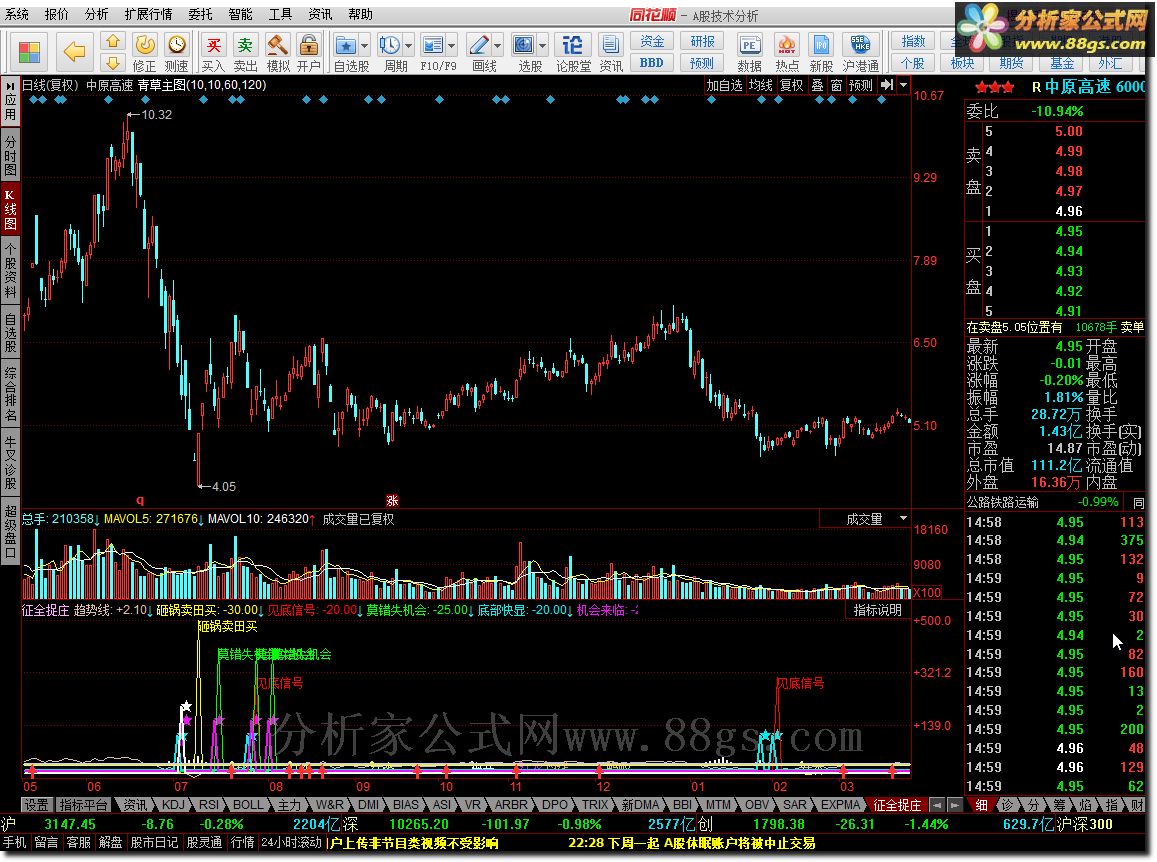The image size is (1157, 862).
Task: Click the yellow down arrow icon
Action: pos(113,63)
